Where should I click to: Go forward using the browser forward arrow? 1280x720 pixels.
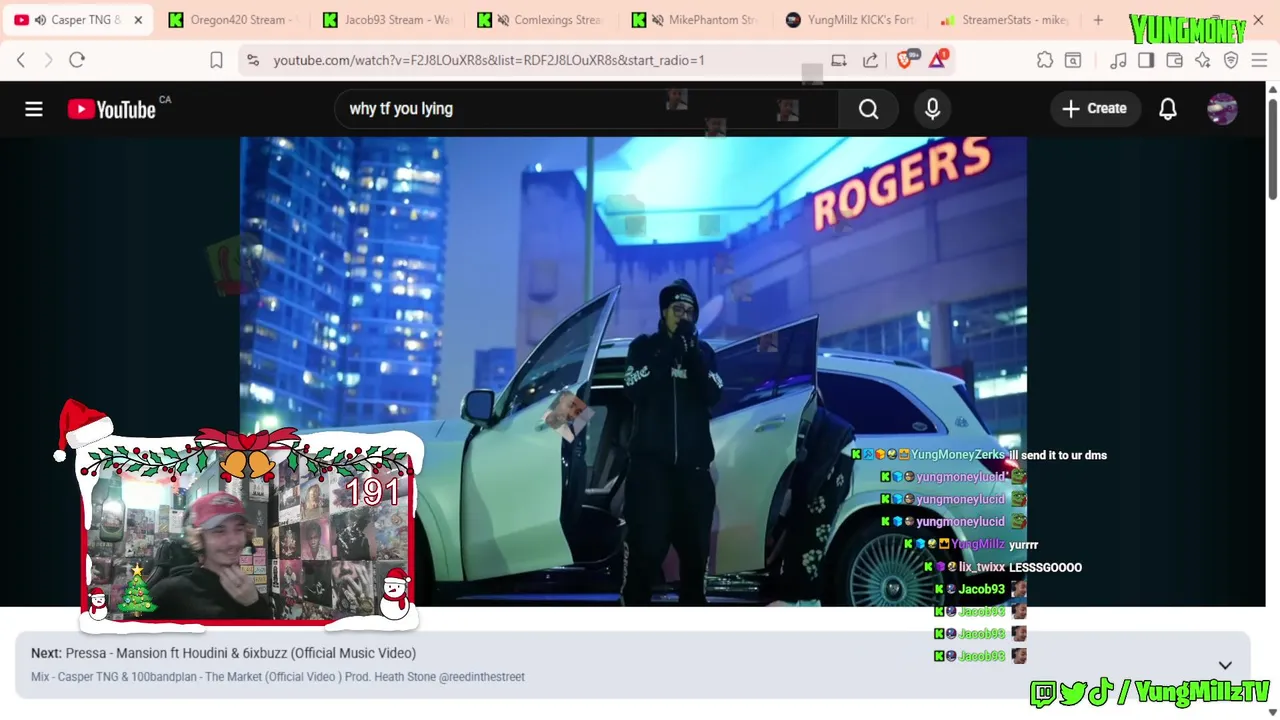[48, 60]
